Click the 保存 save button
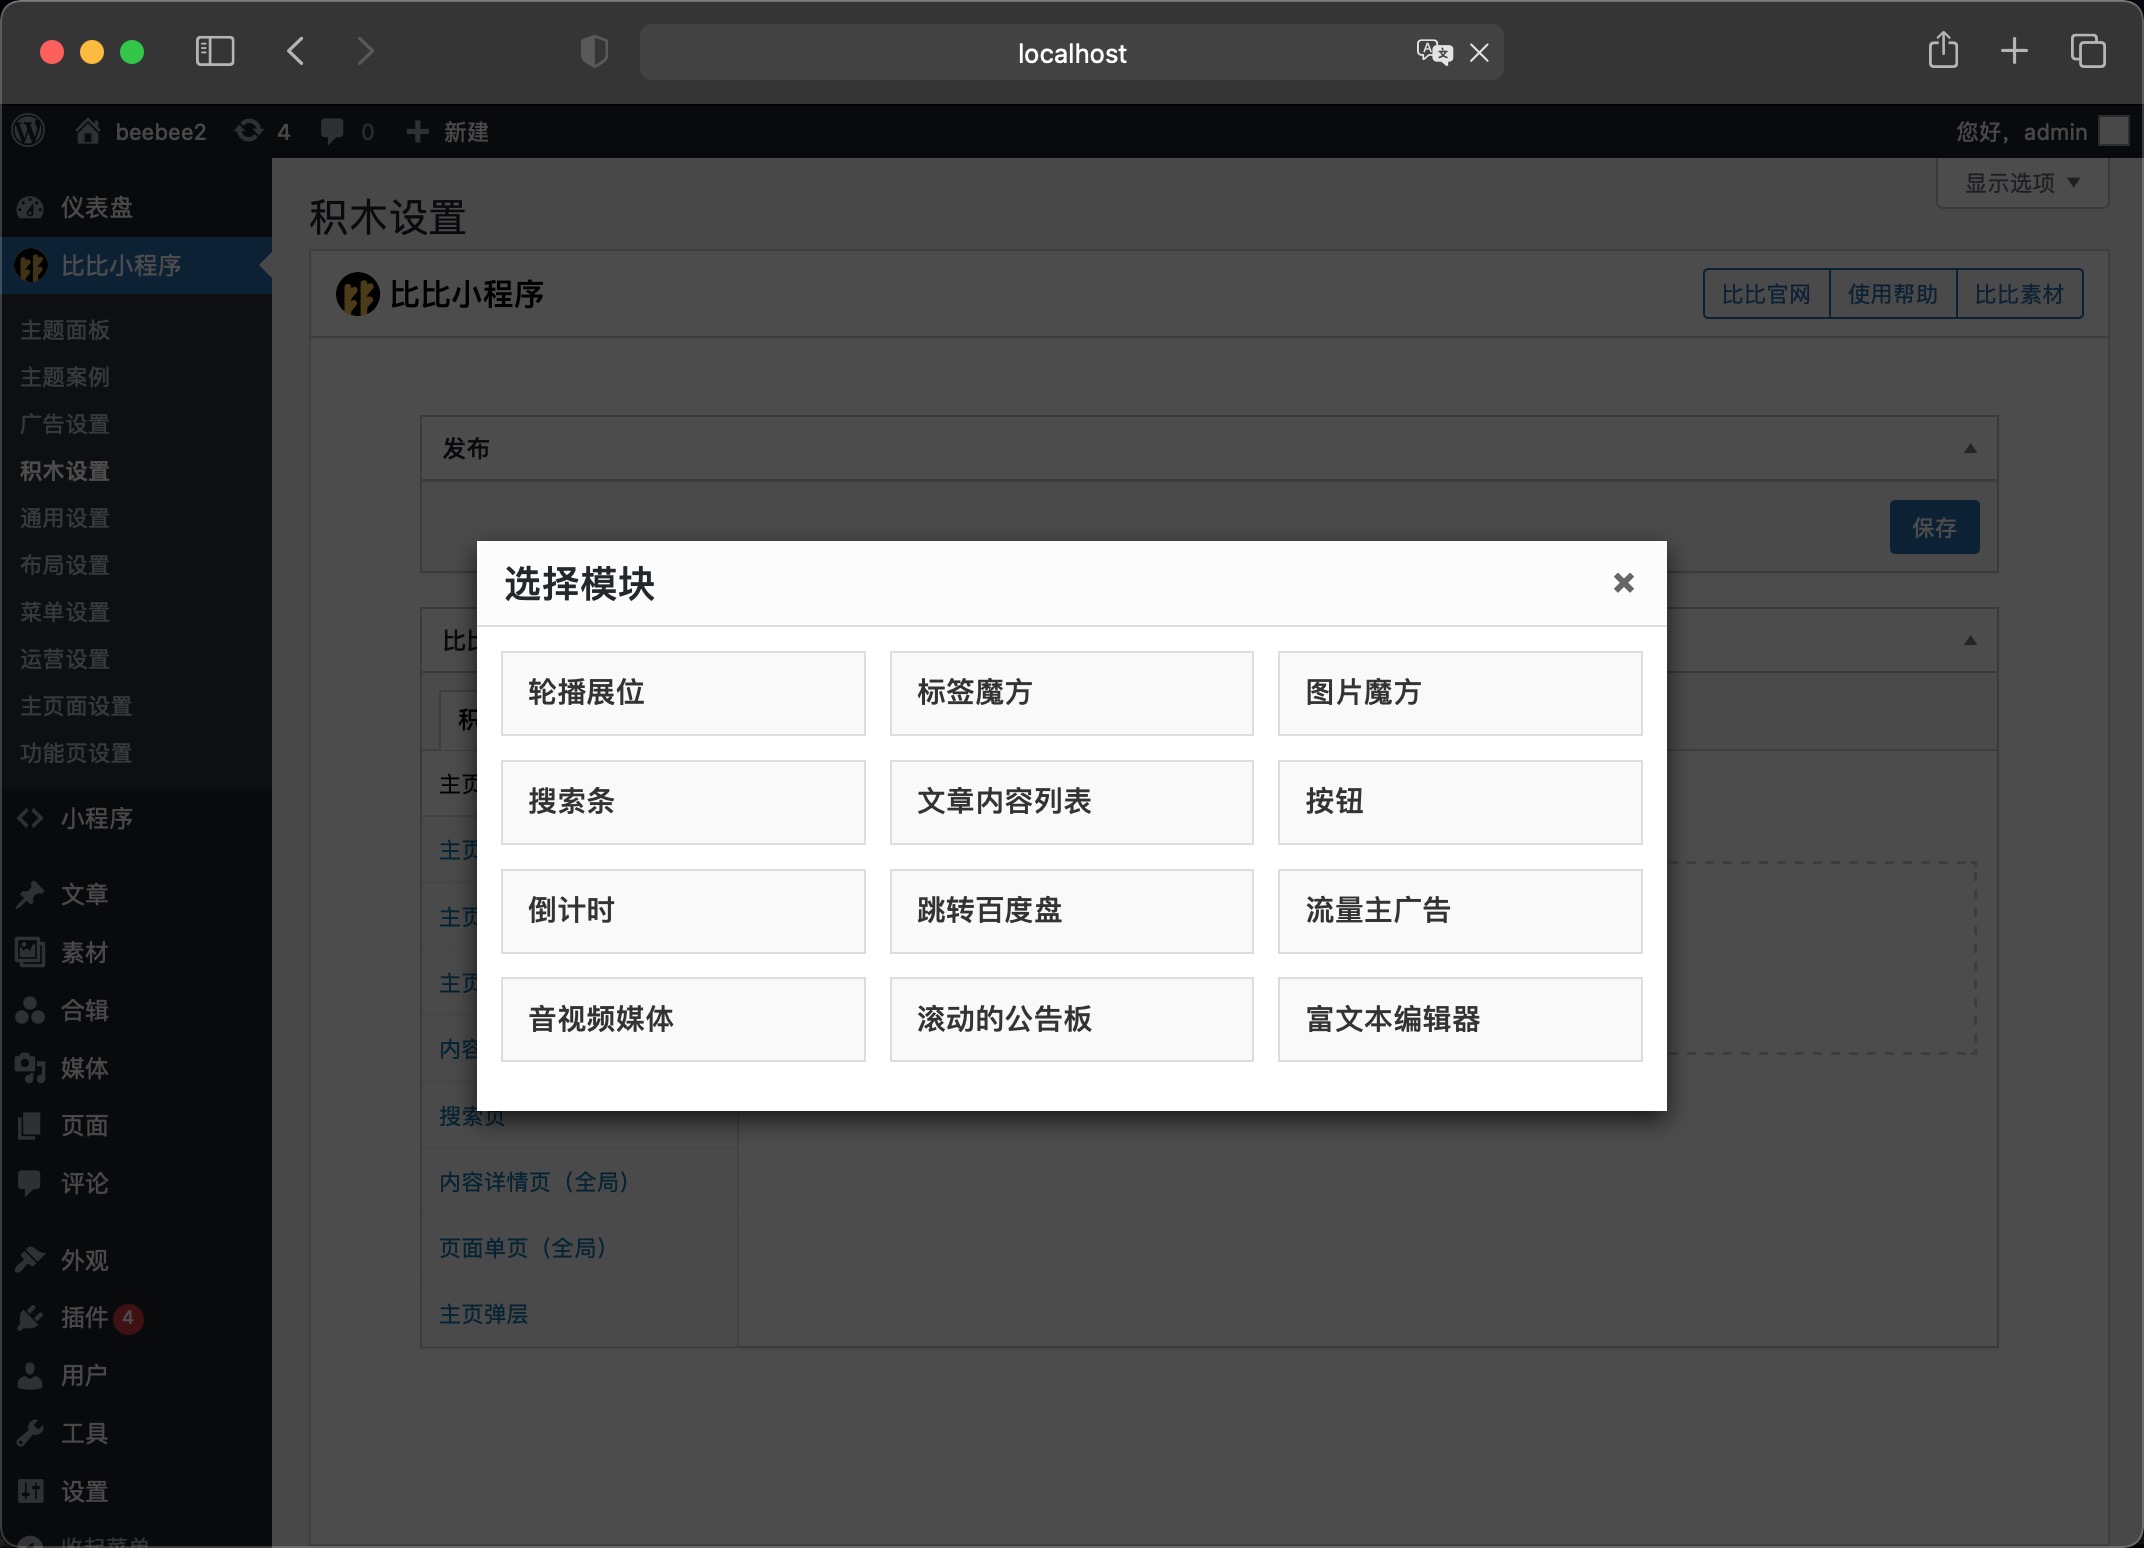 pyautogui.click(x=1934, y=527)
